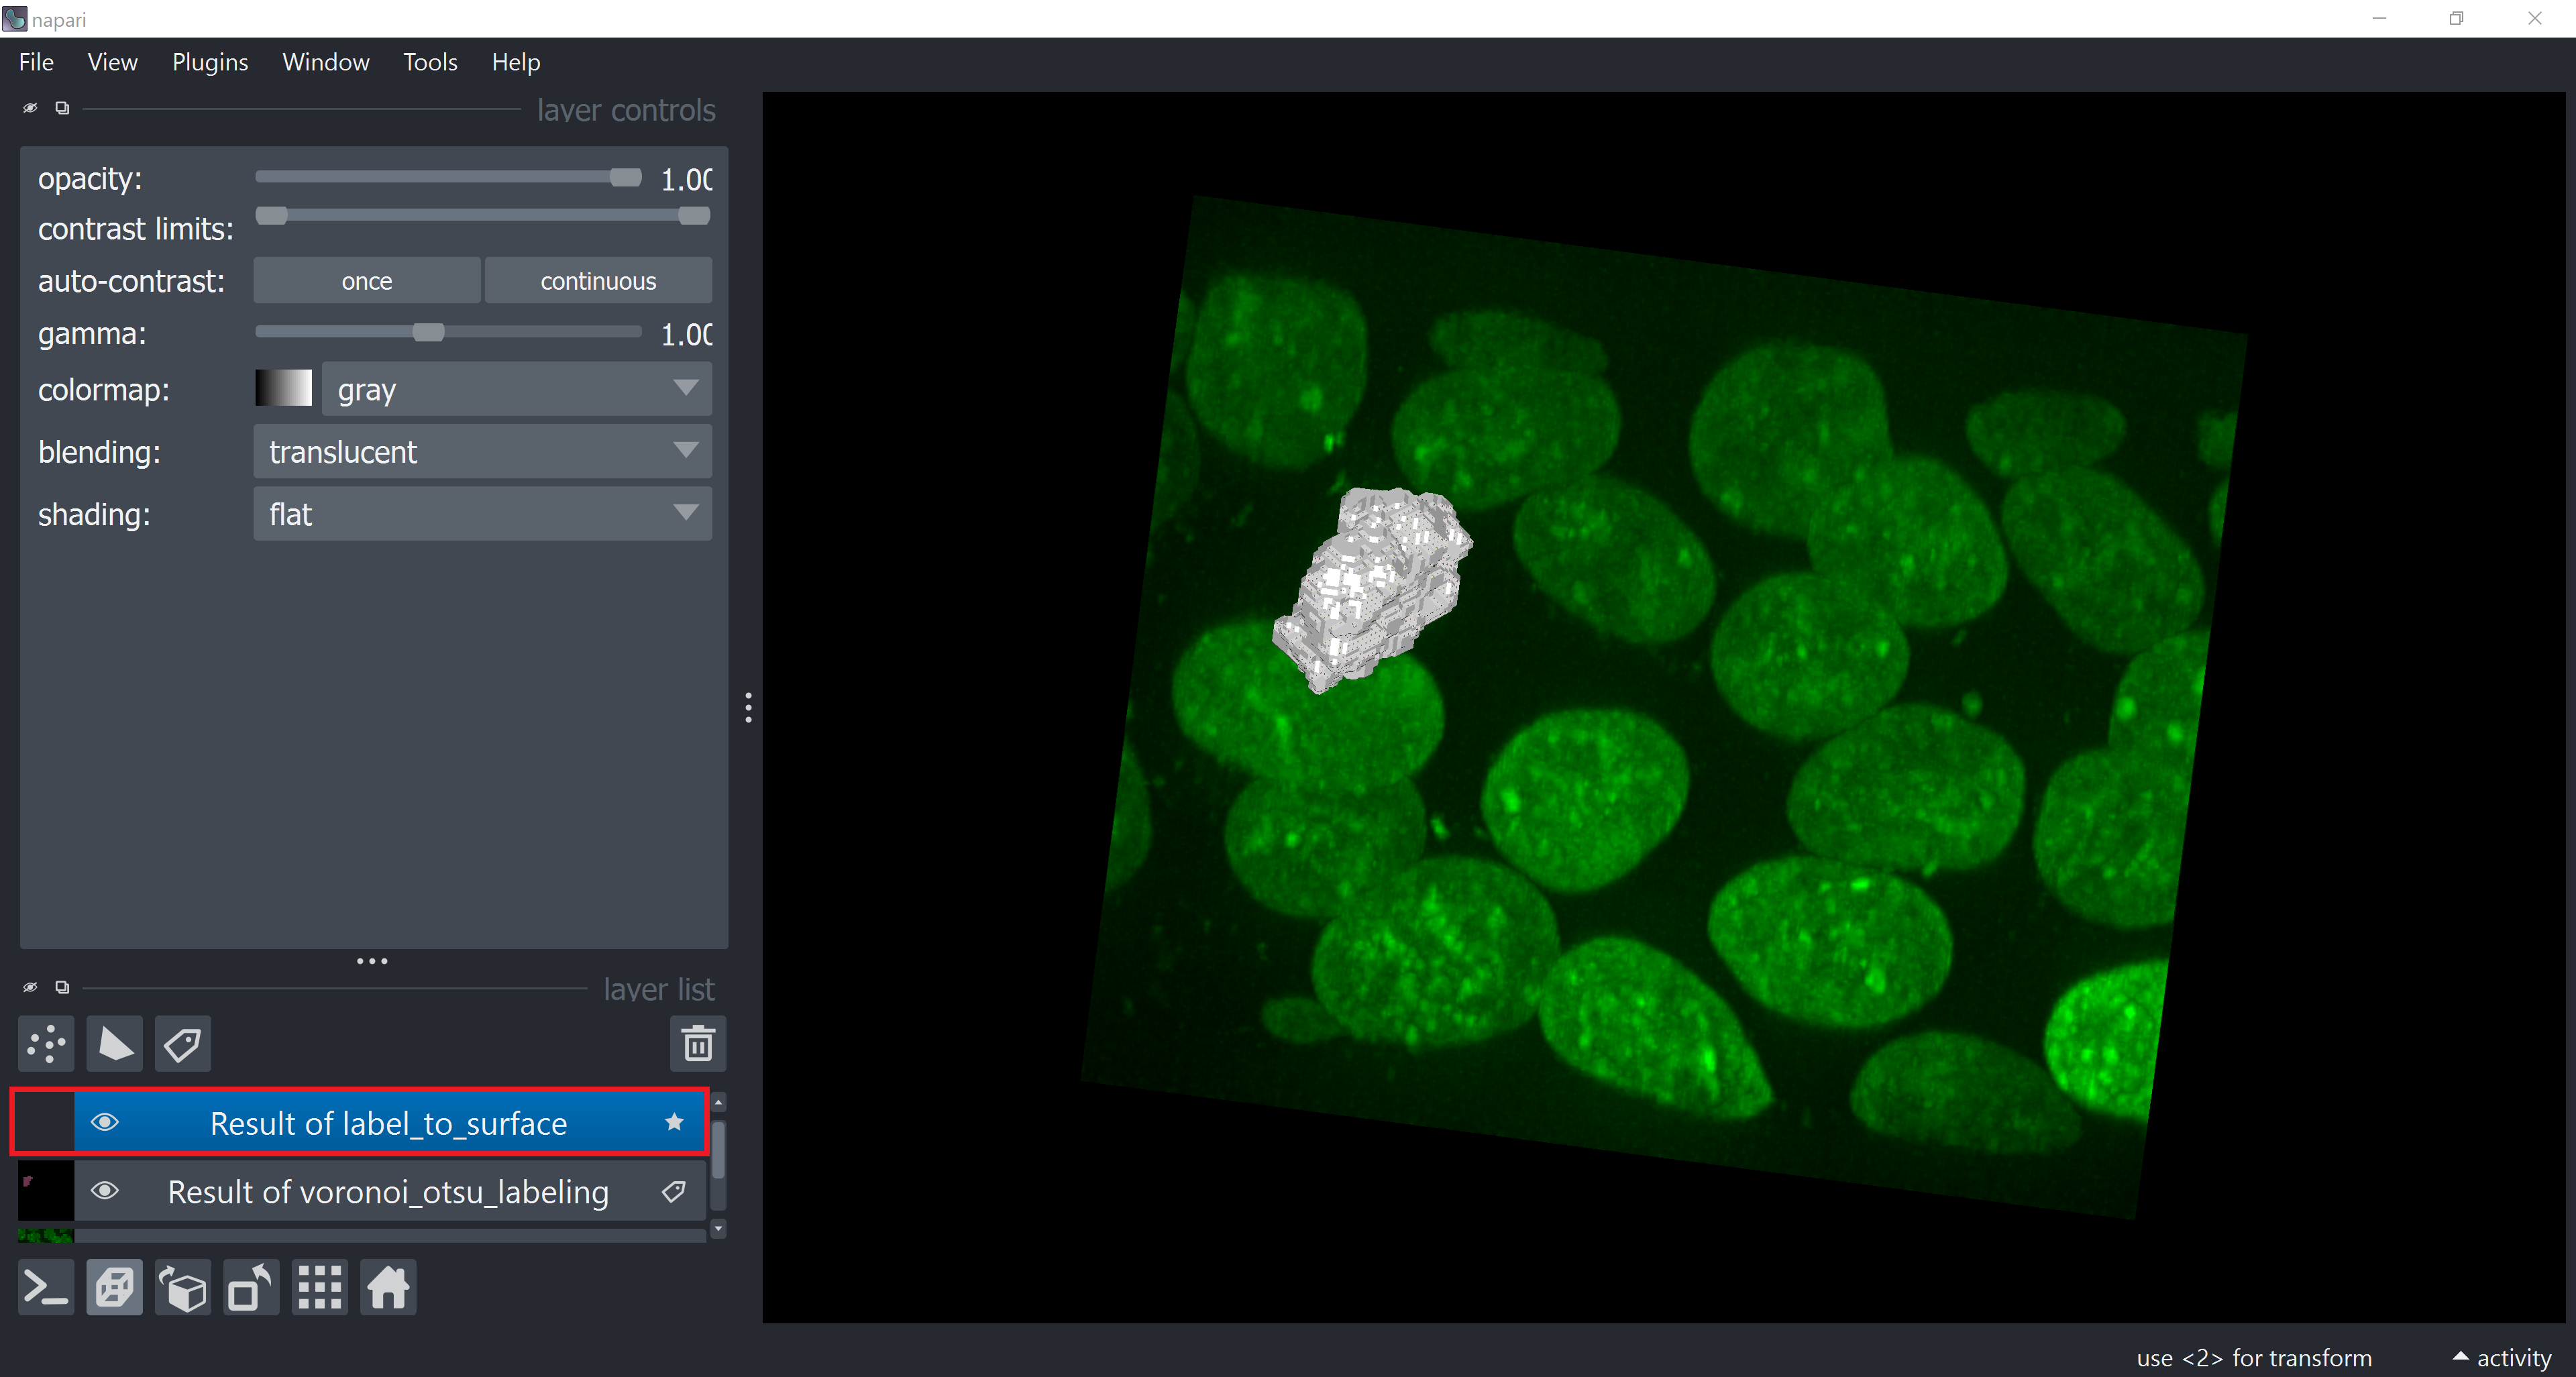2576x1377 pixels.
Task: Open the console terminal icon
Action: tap(47, 1287)
